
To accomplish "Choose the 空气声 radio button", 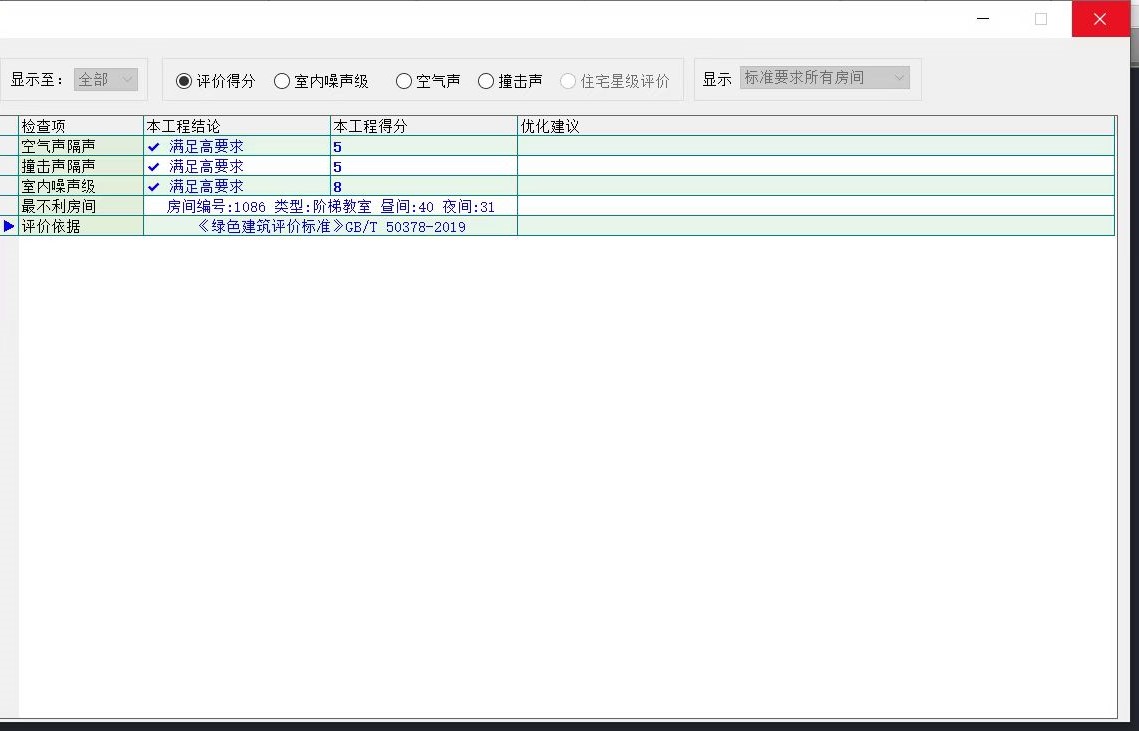I will tap(404, 81).
